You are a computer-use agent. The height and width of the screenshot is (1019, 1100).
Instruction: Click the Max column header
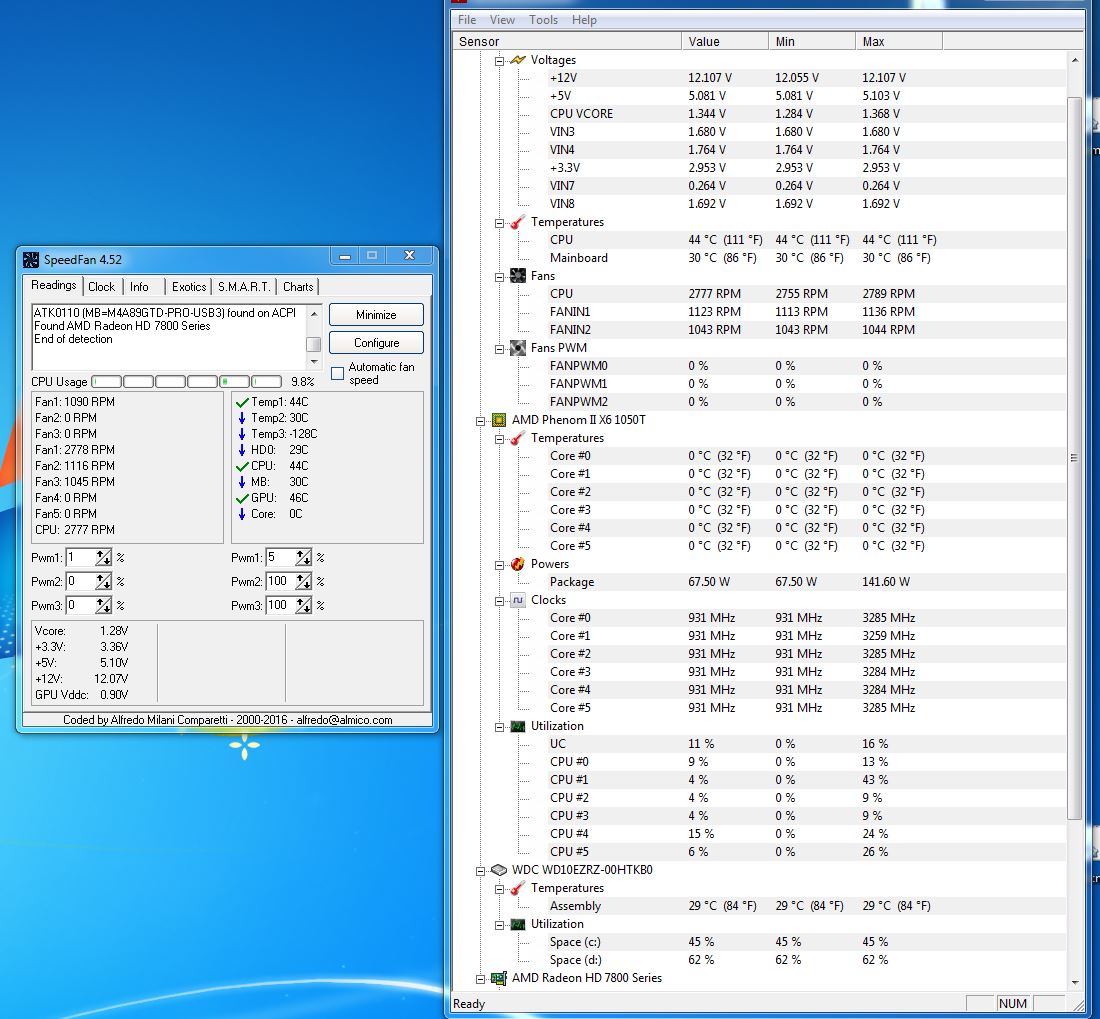point(899,41)
